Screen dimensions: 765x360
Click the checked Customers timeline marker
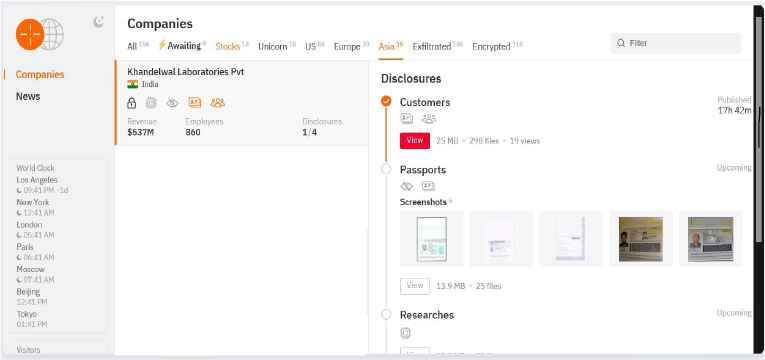tap(386, 101)
